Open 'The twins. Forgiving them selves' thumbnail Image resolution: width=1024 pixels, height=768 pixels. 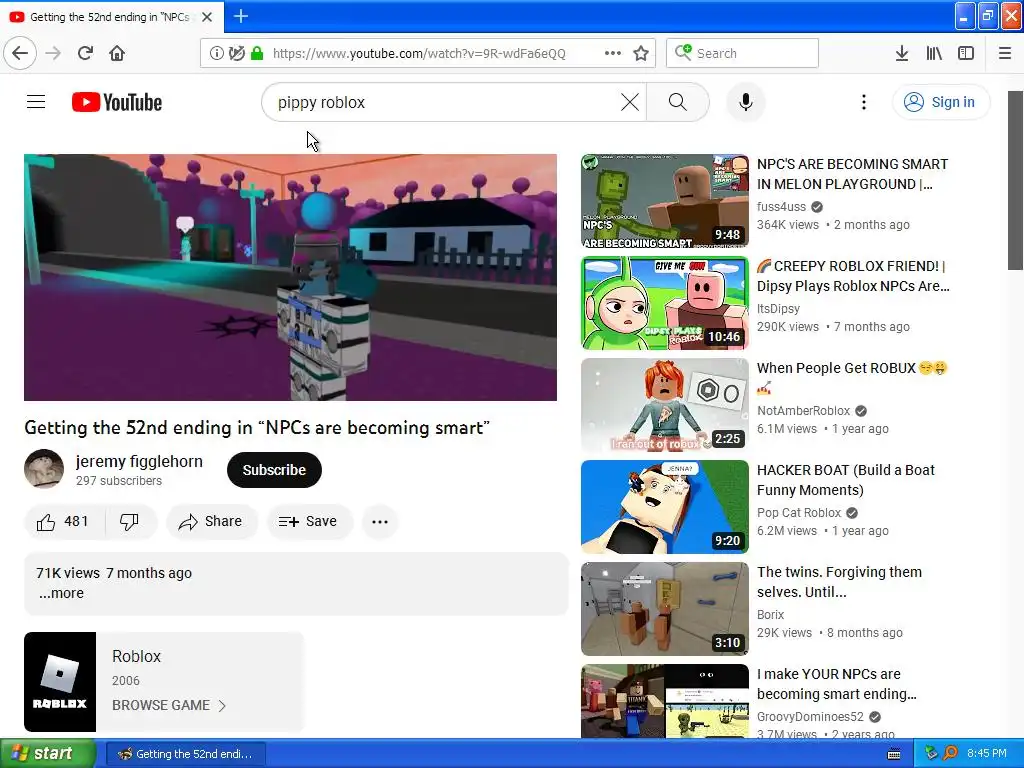coord(665,609)
